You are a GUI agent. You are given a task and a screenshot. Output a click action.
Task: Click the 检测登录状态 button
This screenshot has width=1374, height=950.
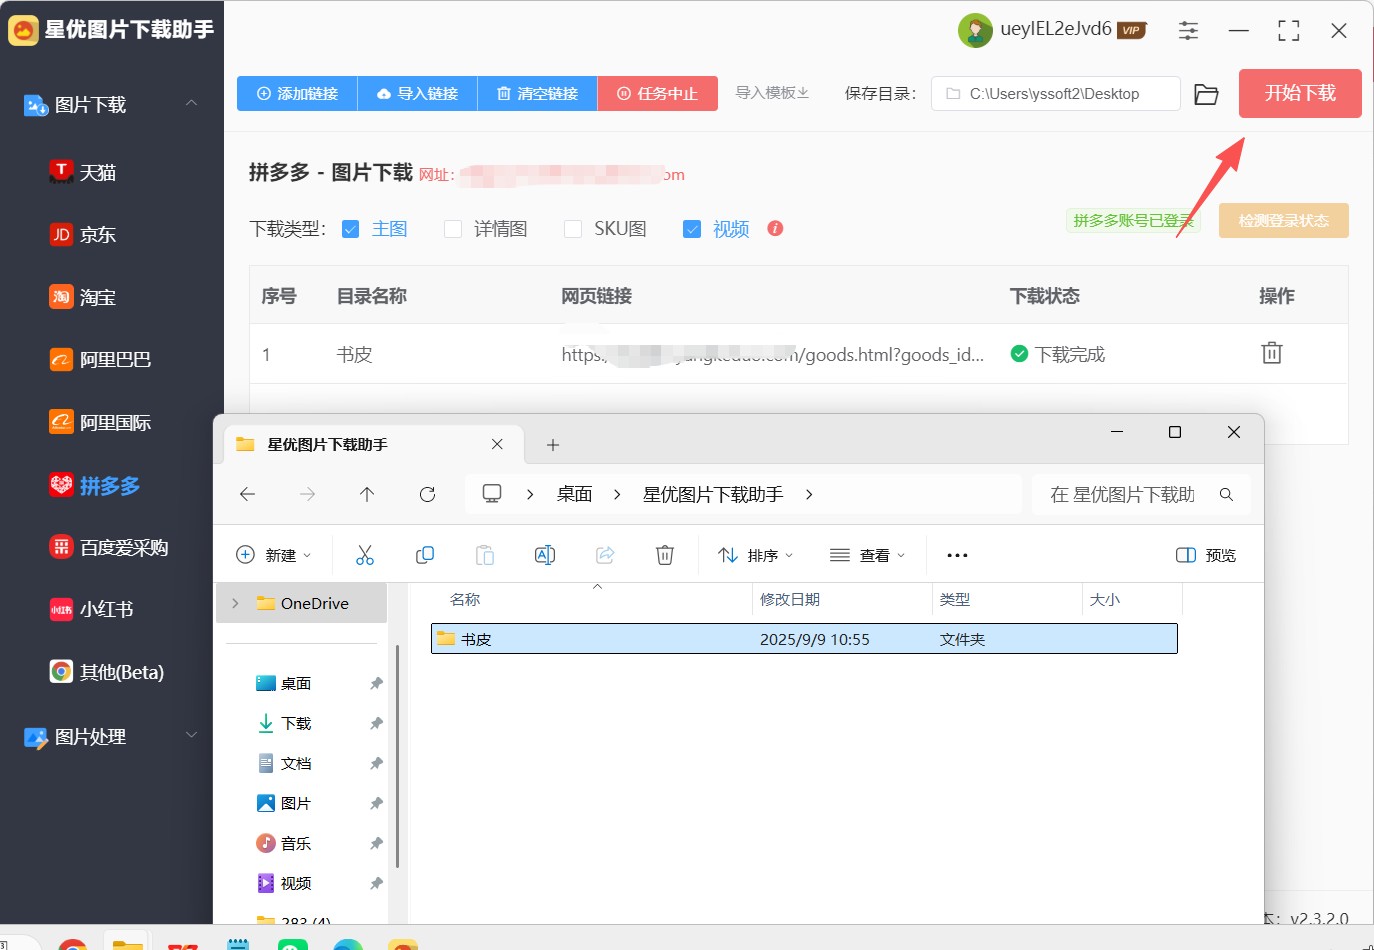click(x=1284, y=220)
